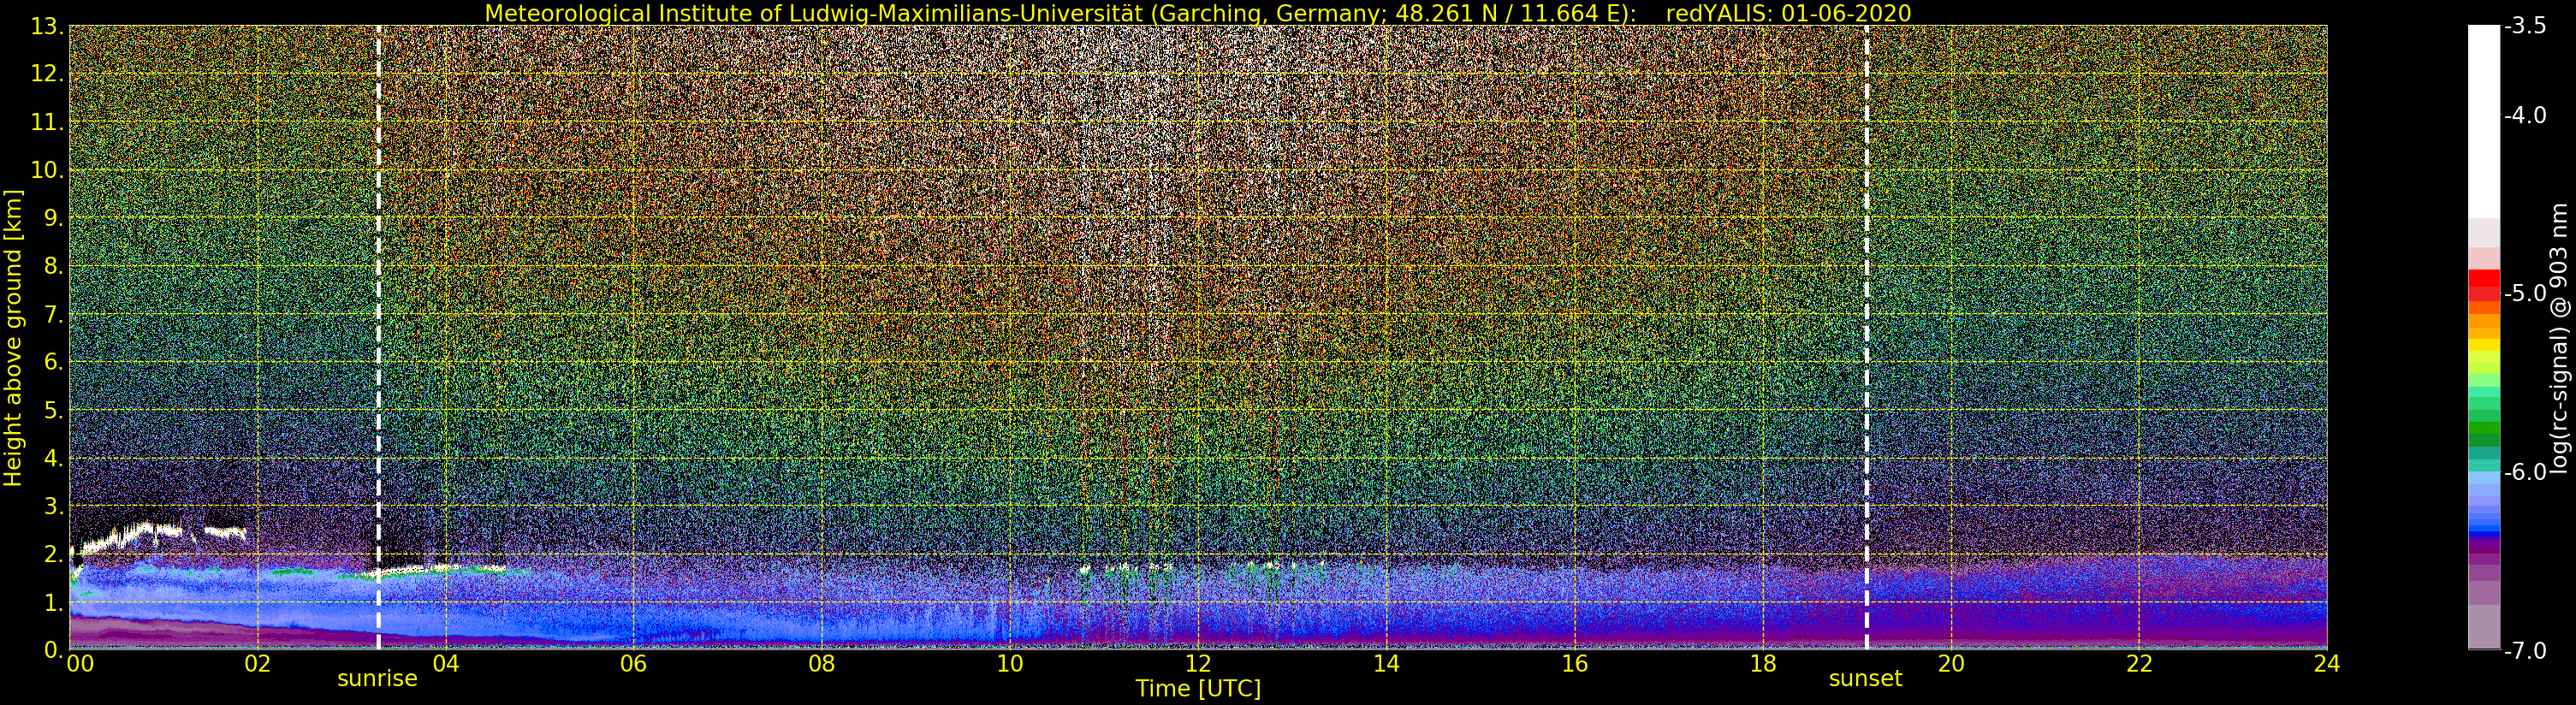Click the -3.5 colorbar top label

2525,26
